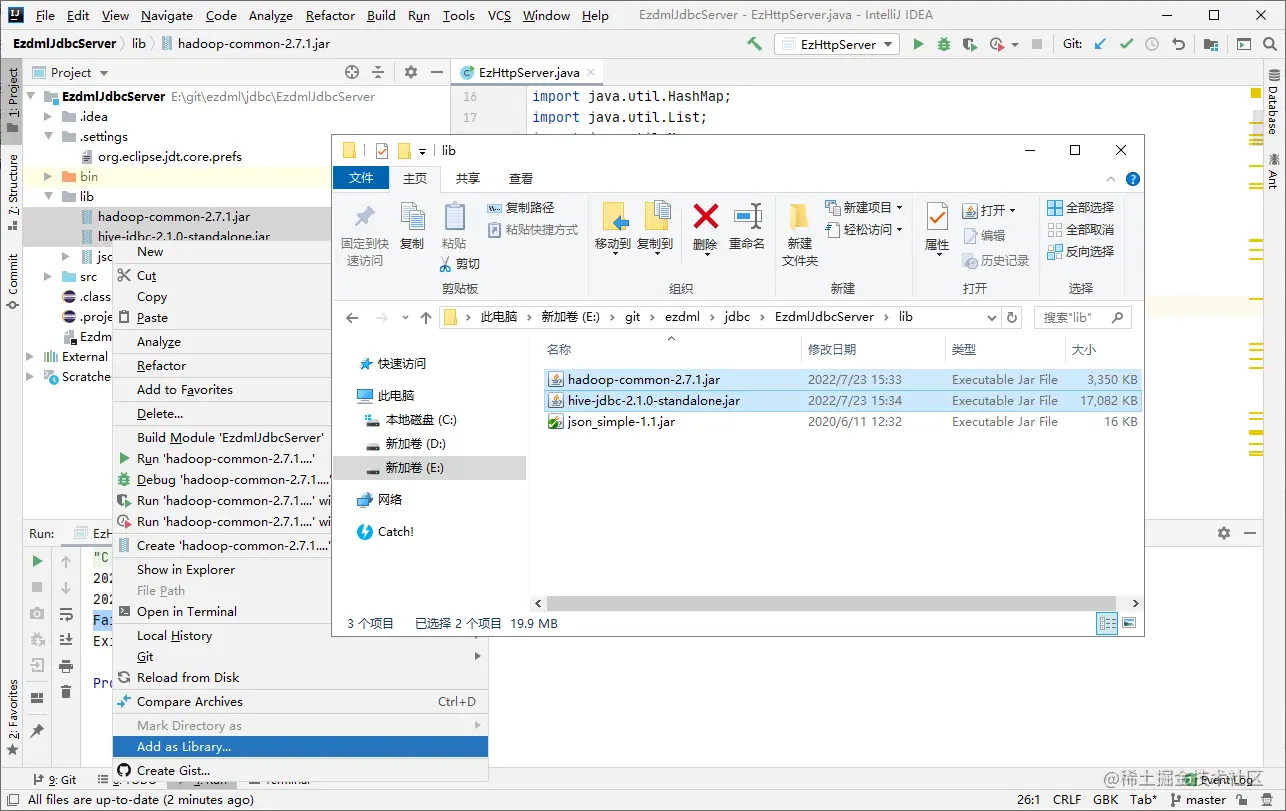The width and height of the screenshot is (1286, 811).
Task: Click the 文件 tab in Explorer
Action: (x=361, y=178)
